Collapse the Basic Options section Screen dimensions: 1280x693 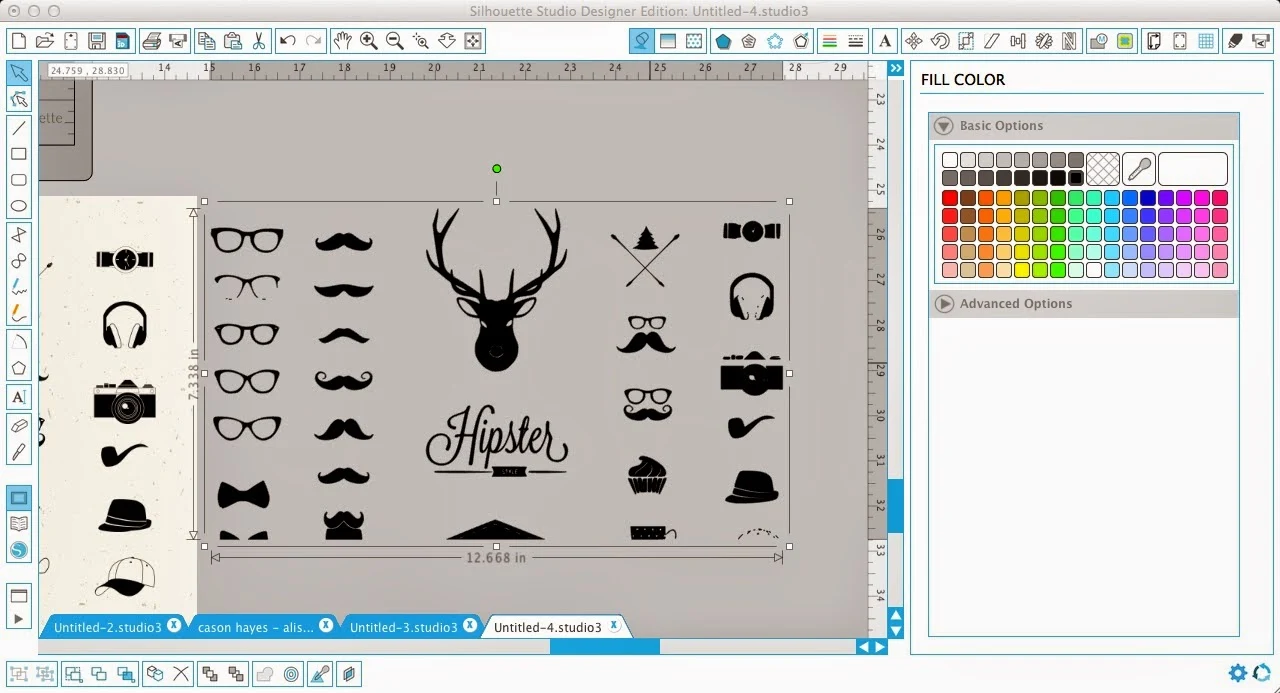pyautogui.click(x=942, y=126)
